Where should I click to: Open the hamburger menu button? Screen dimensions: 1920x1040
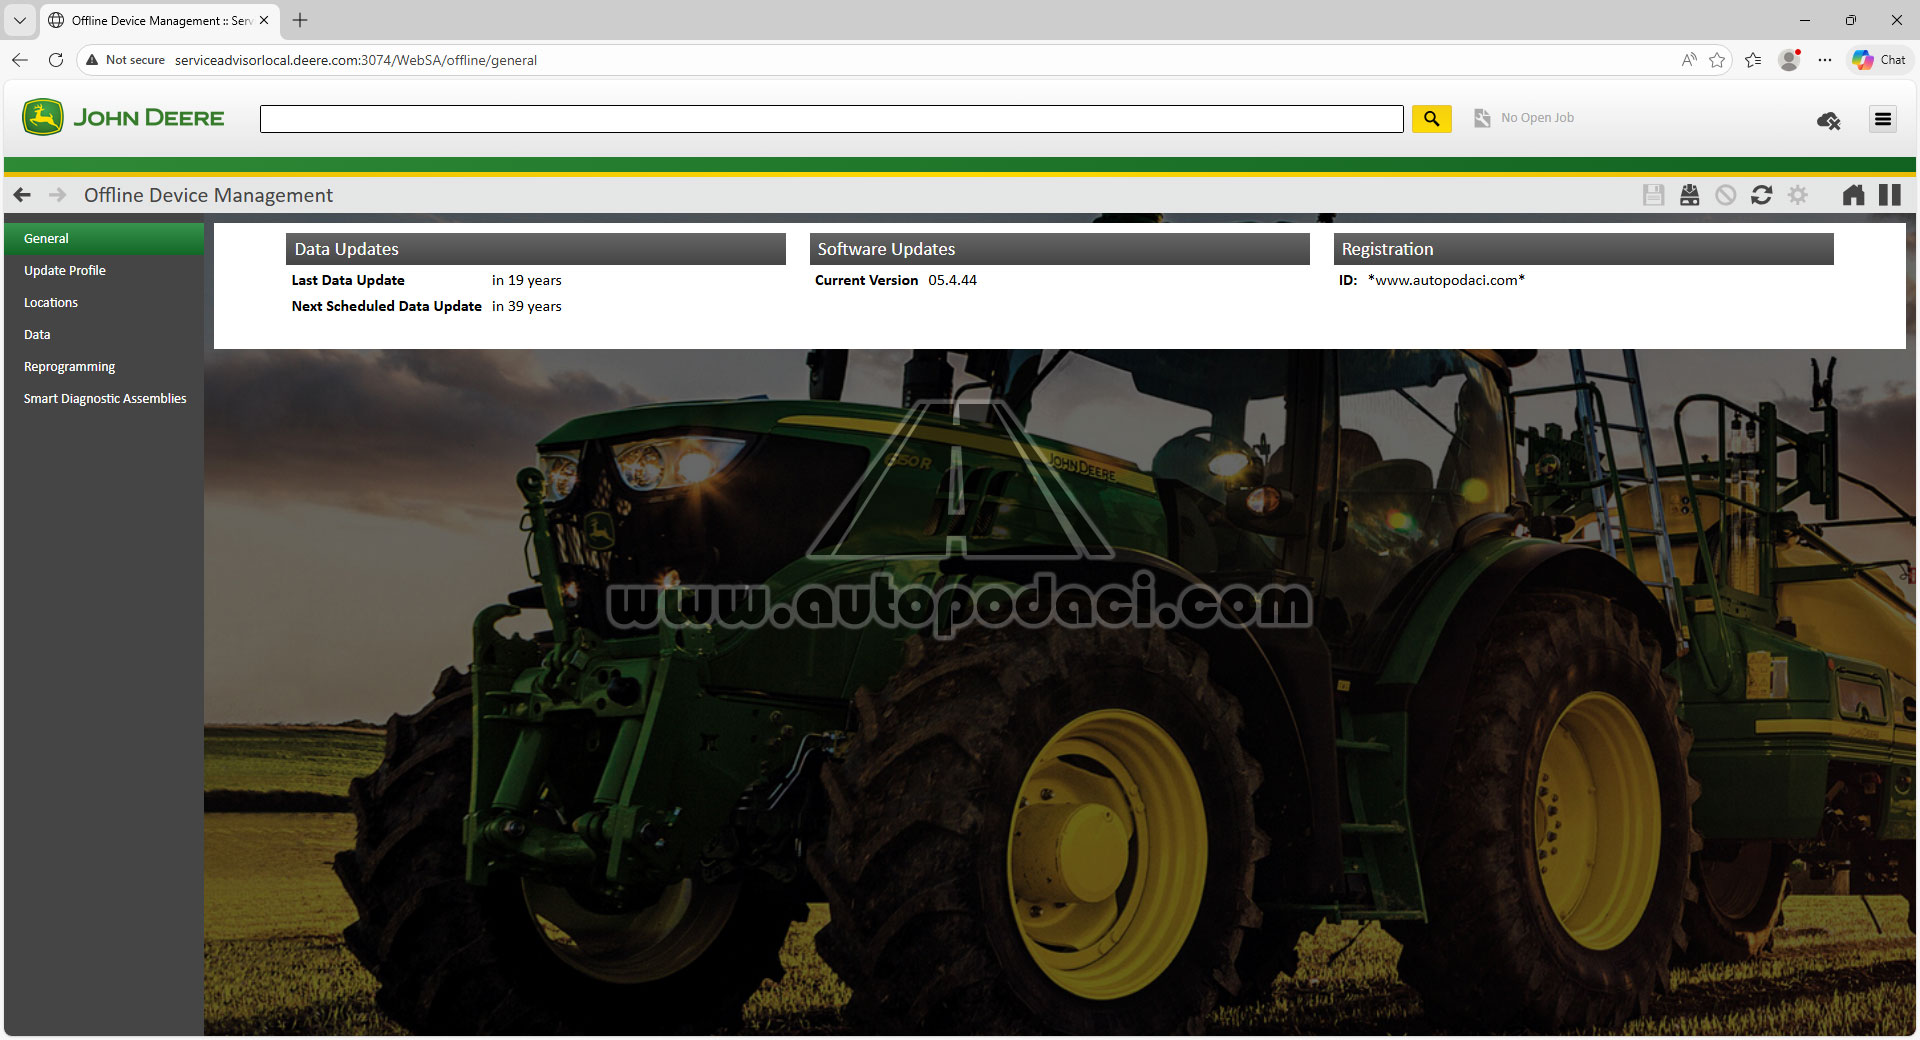(1882, 120)
